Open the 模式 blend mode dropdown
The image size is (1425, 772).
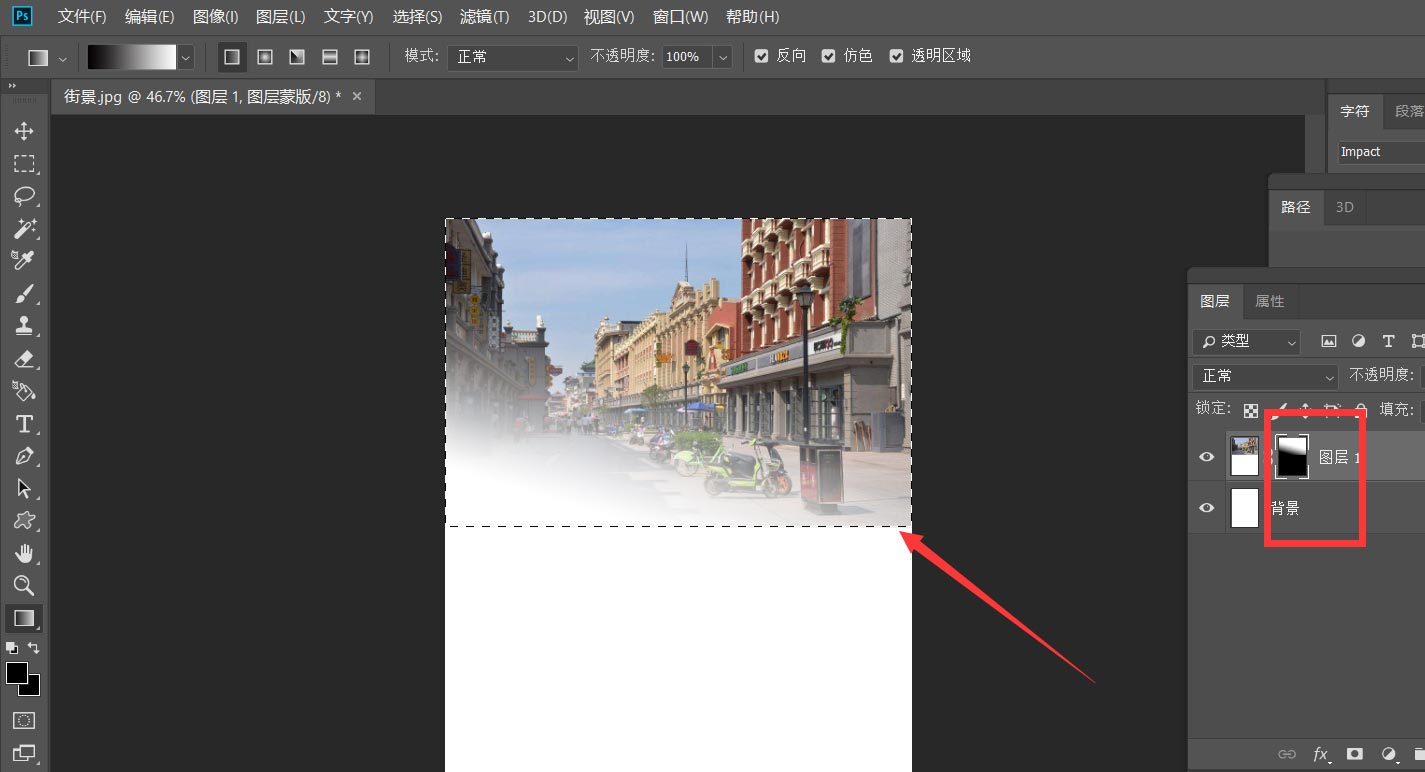click(x=512, y=57)
